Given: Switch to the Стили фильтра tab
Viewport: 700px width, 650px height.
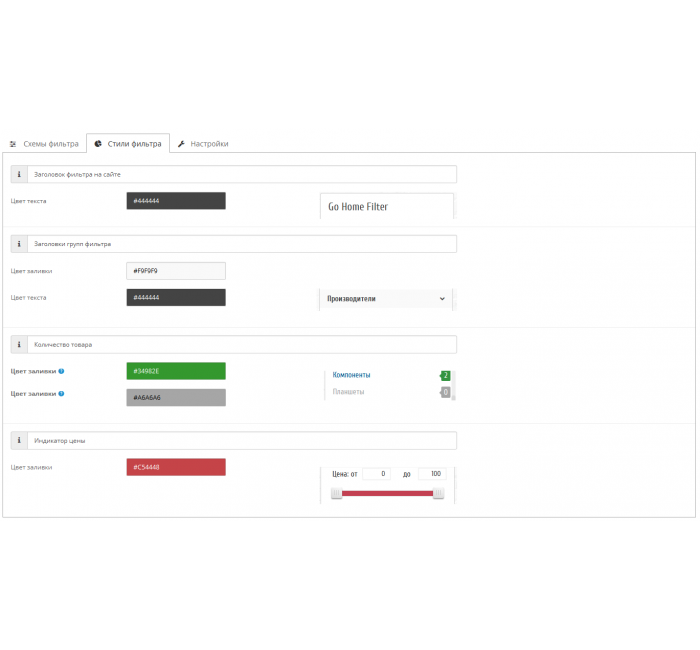Looking at the screenshot, I should pyautogui.click(x=128, y=144).
